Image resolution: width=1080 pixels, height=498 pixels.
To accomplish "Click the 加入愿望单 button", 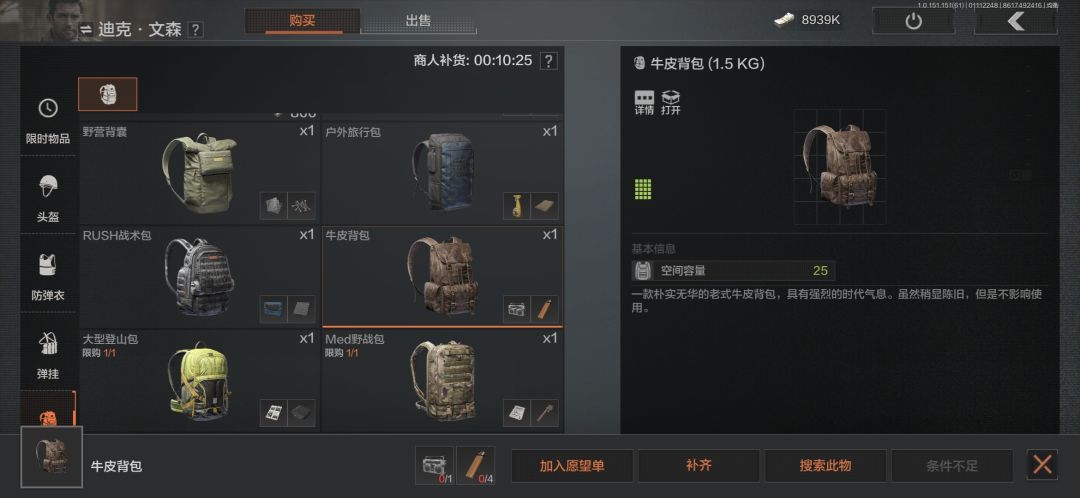I will pos(572,466).
